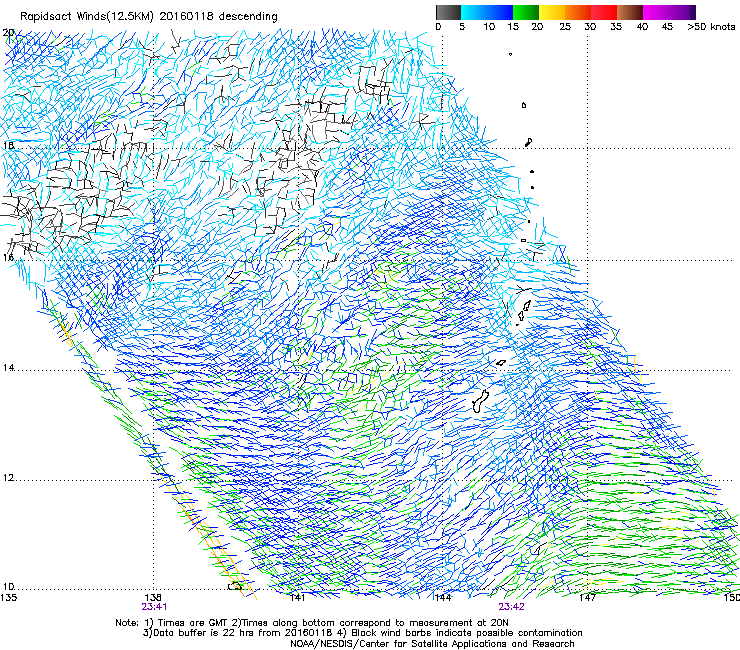Viewport: 740px width, 650px height.
Task: Click the purple '23:41' time label
Action: [x=154, y=606]
